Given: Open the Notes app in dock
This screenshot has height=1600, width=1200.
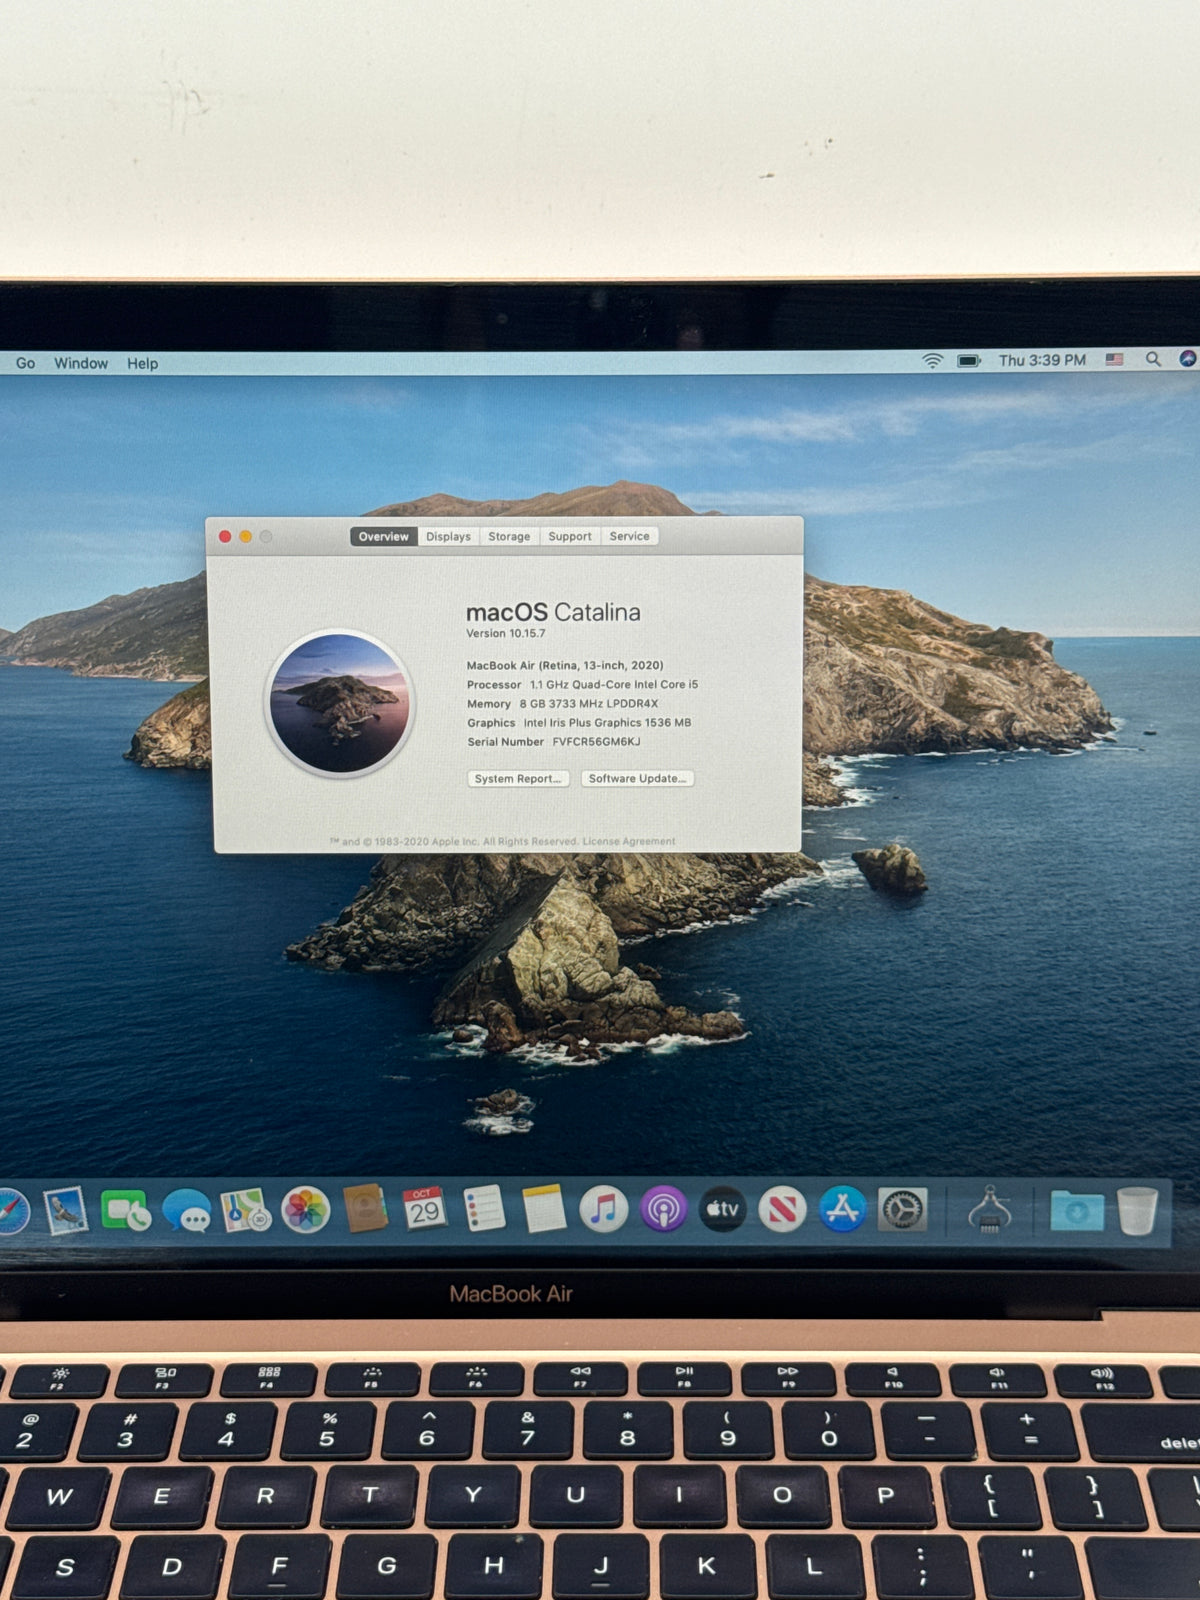Looking at the screenshot, I should coord(544,1209).
